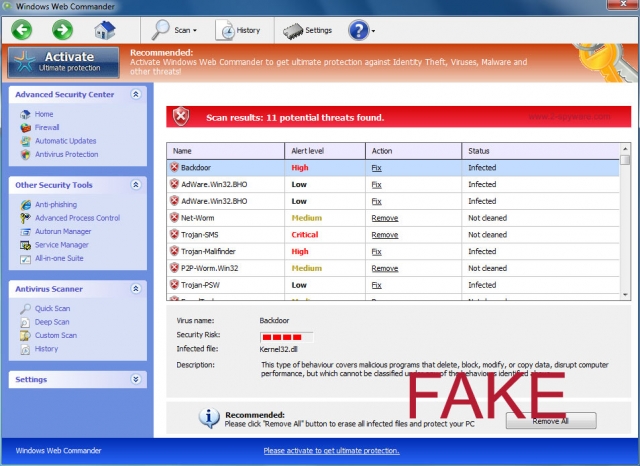Open the Scan dropdown arrow
This screenshot has height=466, width=640.
[x=195, y=31]
